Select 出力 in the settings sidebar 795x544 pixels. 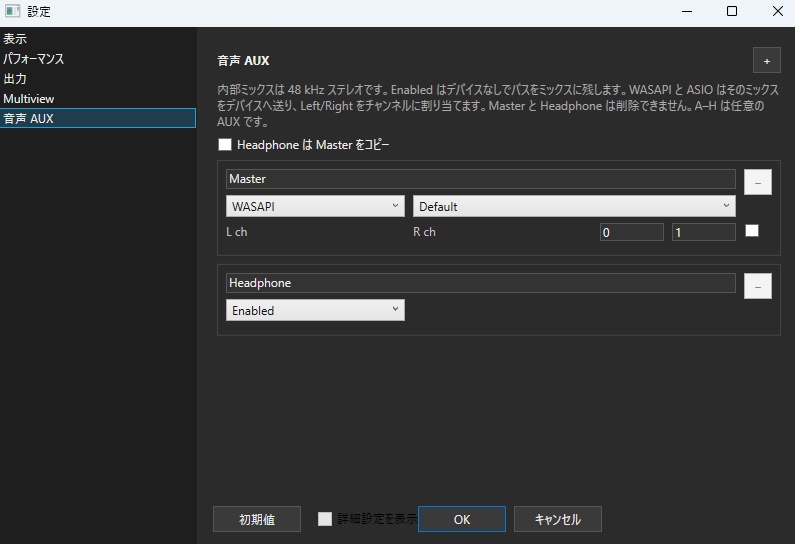coord(98,79)
